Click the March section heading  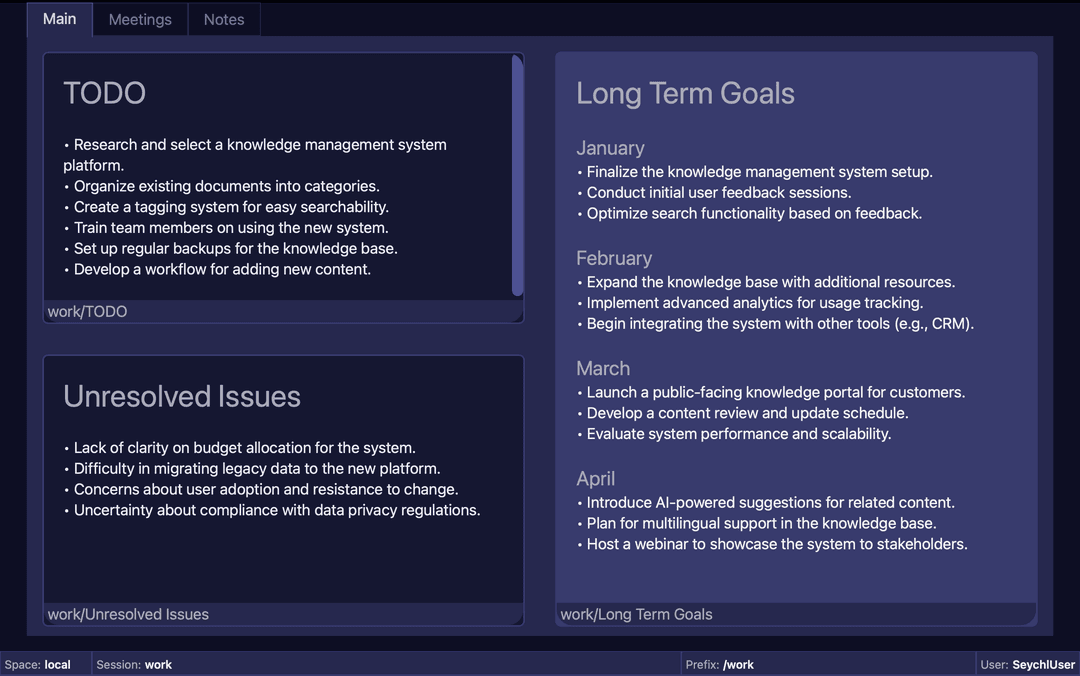(x=603, y=368)
